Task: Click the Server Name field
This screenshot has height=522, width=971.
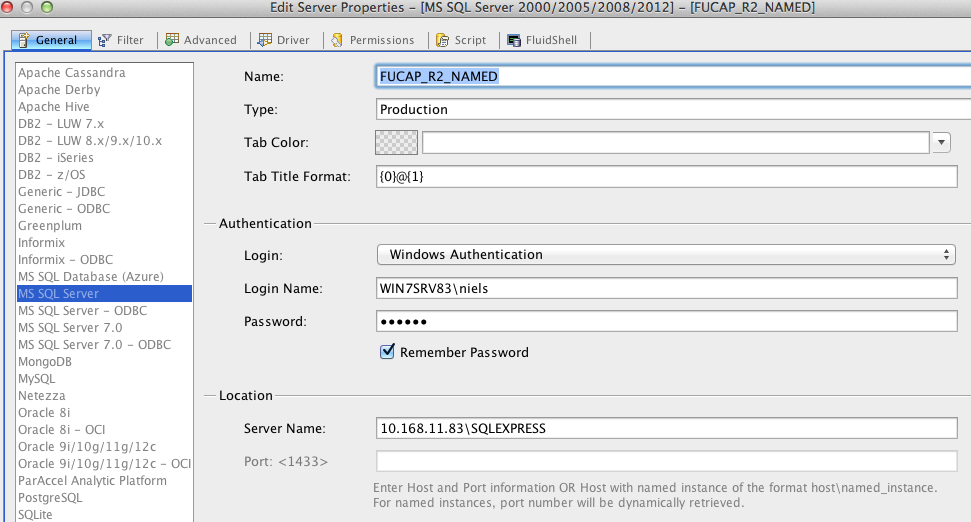Action: pos(666,428)
